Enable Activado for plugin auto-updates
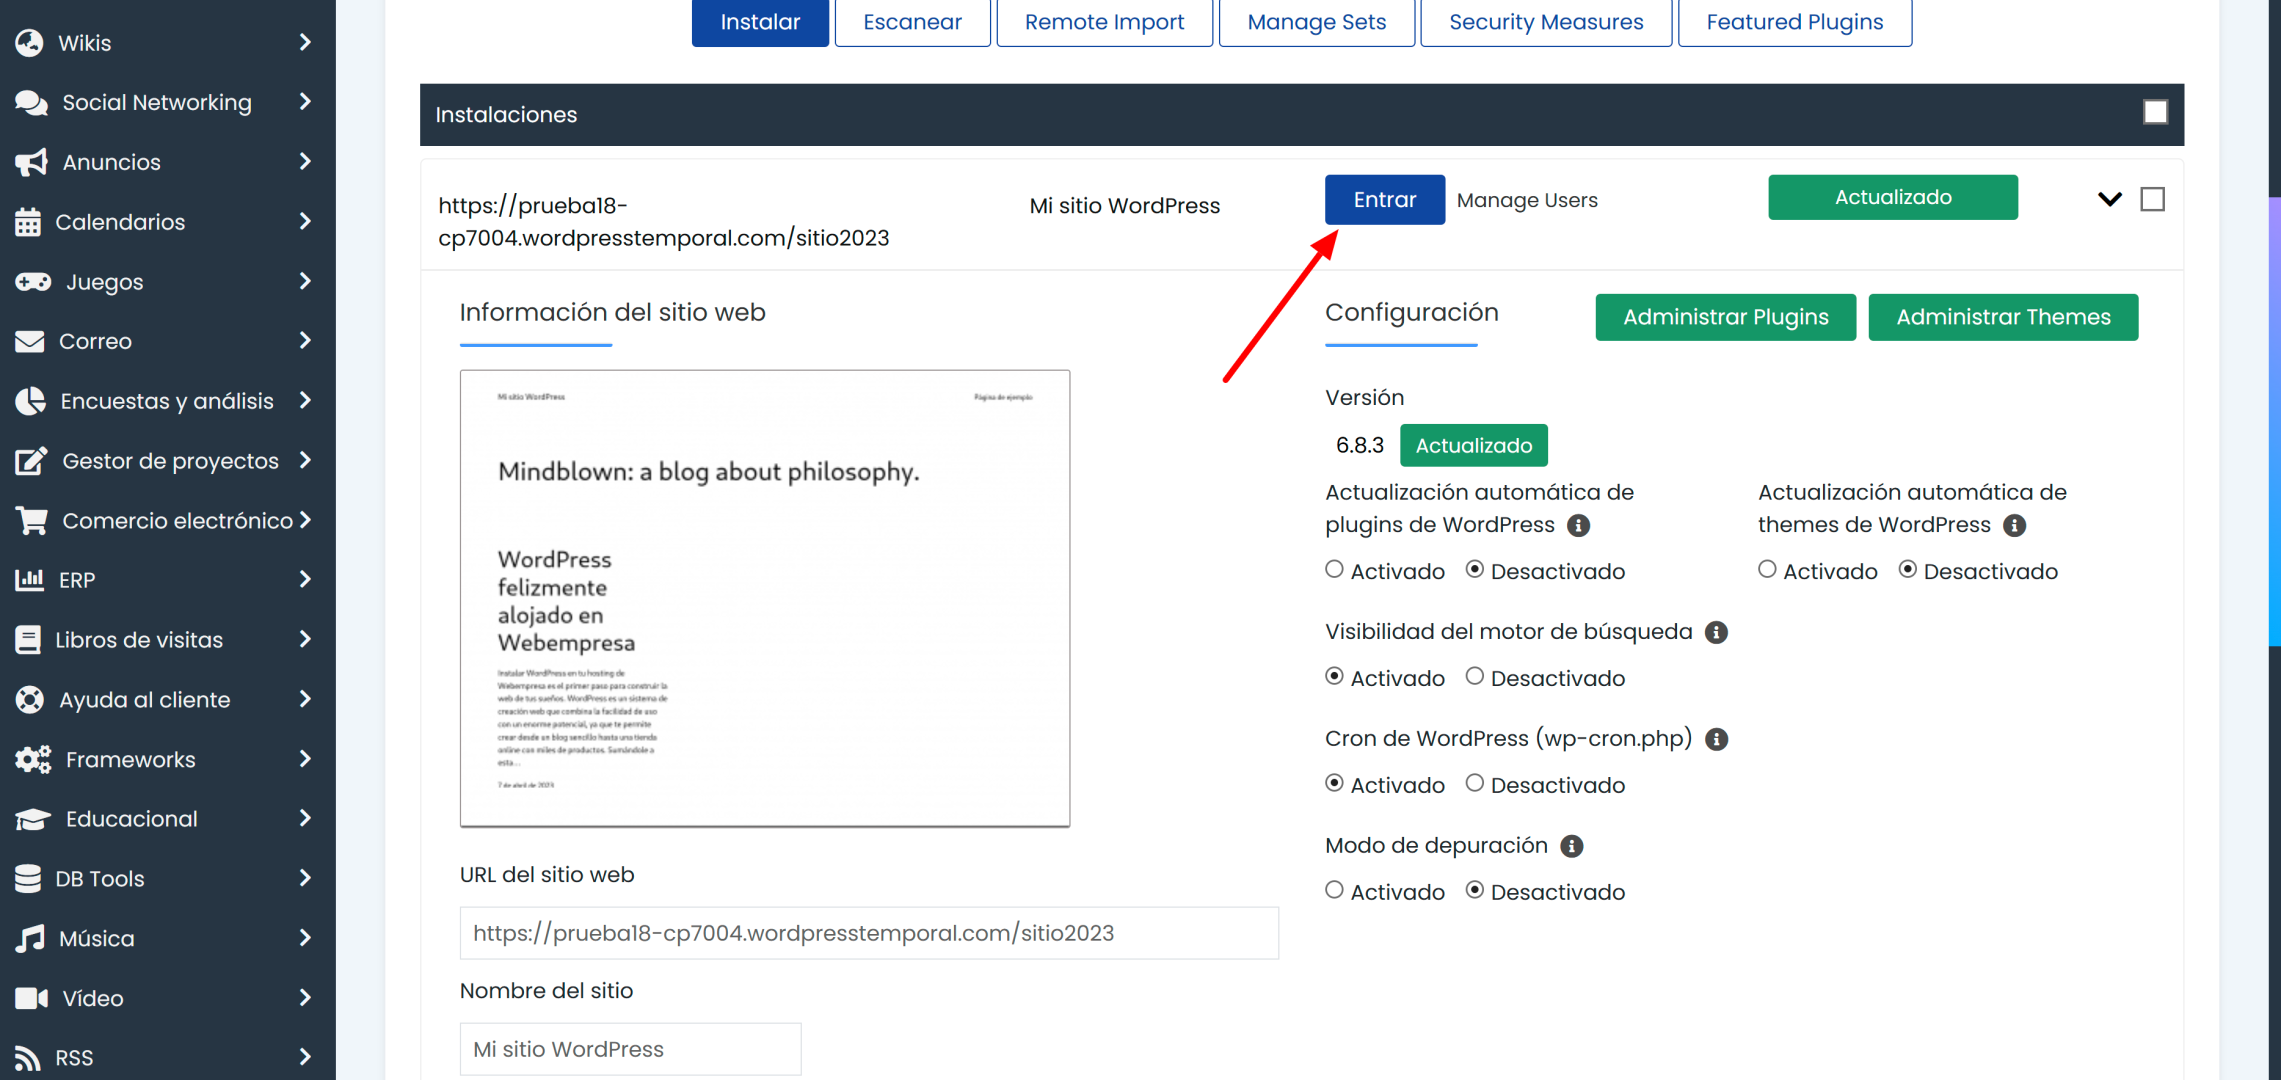Viewport: 2281px width, 1080px height. click(1334, 570)
